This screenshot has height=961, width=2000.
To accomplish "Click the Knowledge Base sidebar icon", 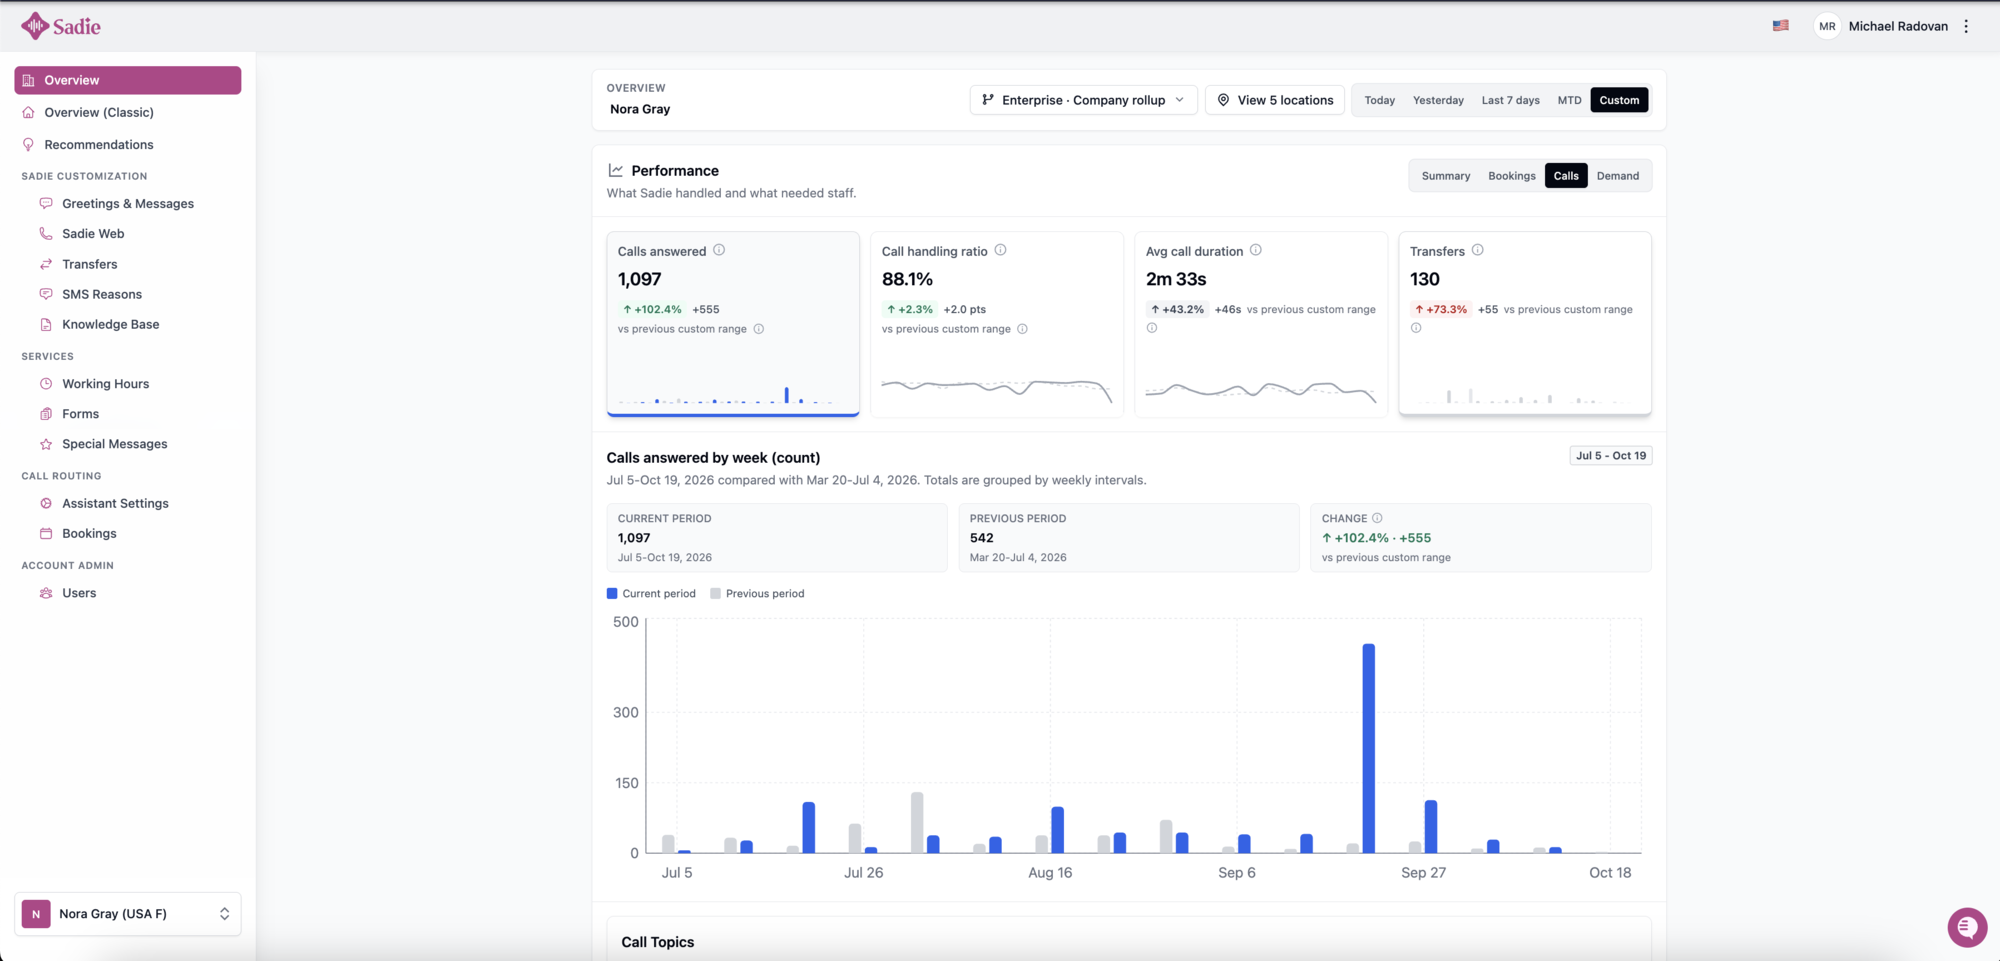I will coord(46,324).
